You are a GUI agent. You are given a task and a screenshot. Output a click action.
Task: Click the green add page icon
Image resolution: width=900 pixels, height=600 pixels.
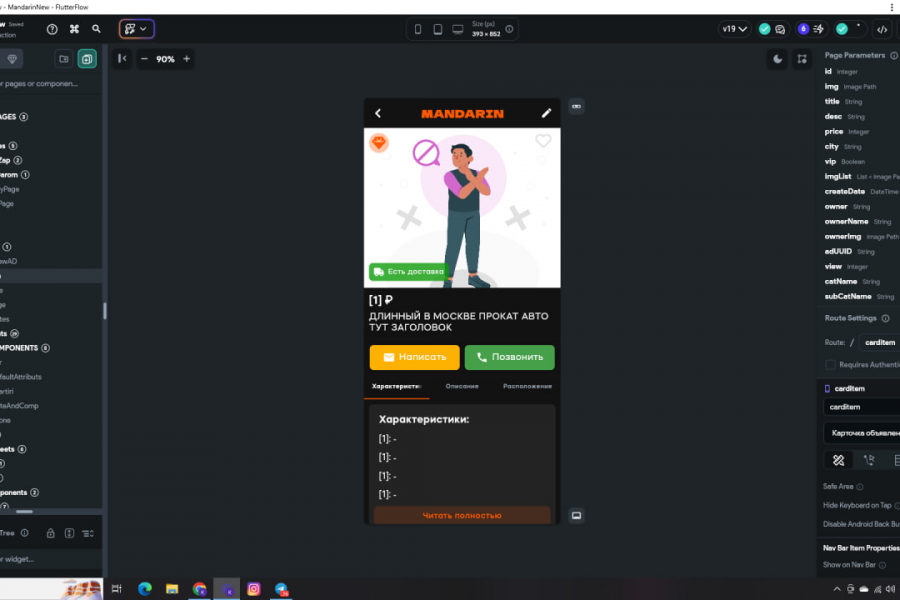87,59
